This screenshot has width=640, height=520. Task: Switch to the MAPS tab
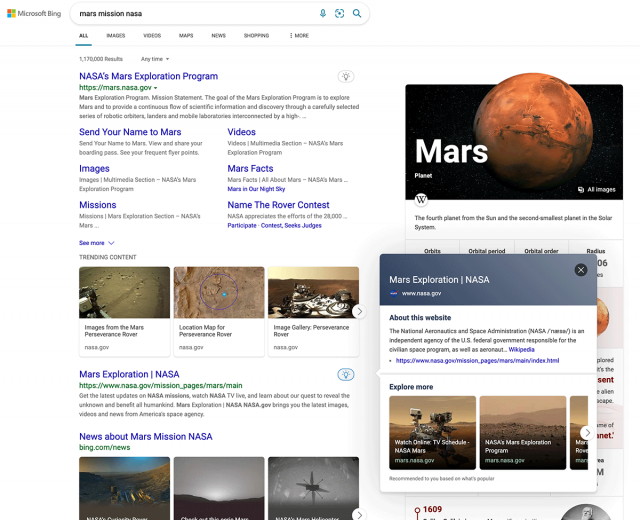[186, 36]
